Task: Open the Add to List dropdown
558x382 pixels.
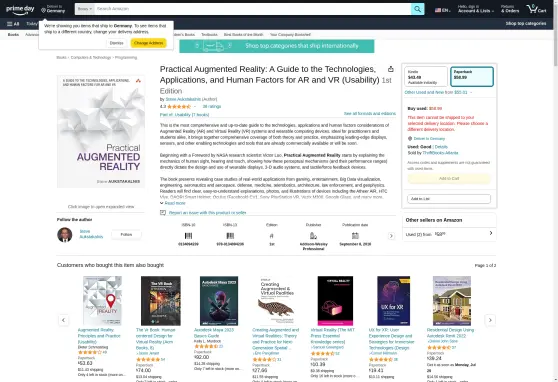Action: (x=449, y=199)
